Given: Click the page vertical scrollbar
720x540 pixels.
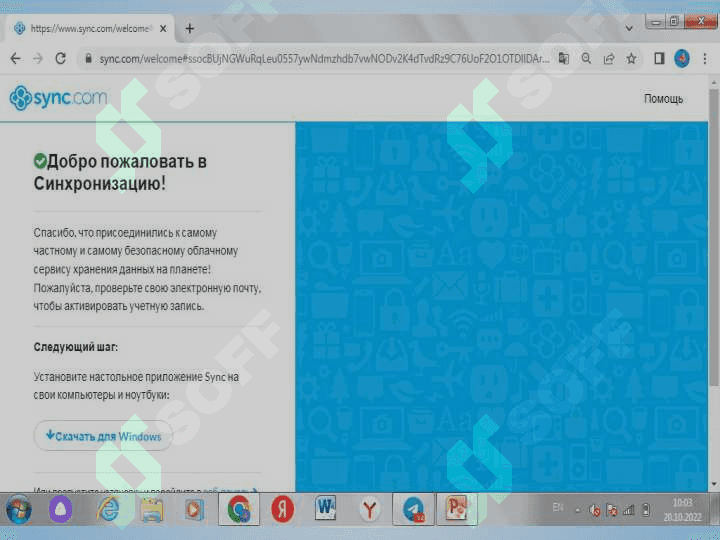Looking at the screenshot, I should coord(714,236).
